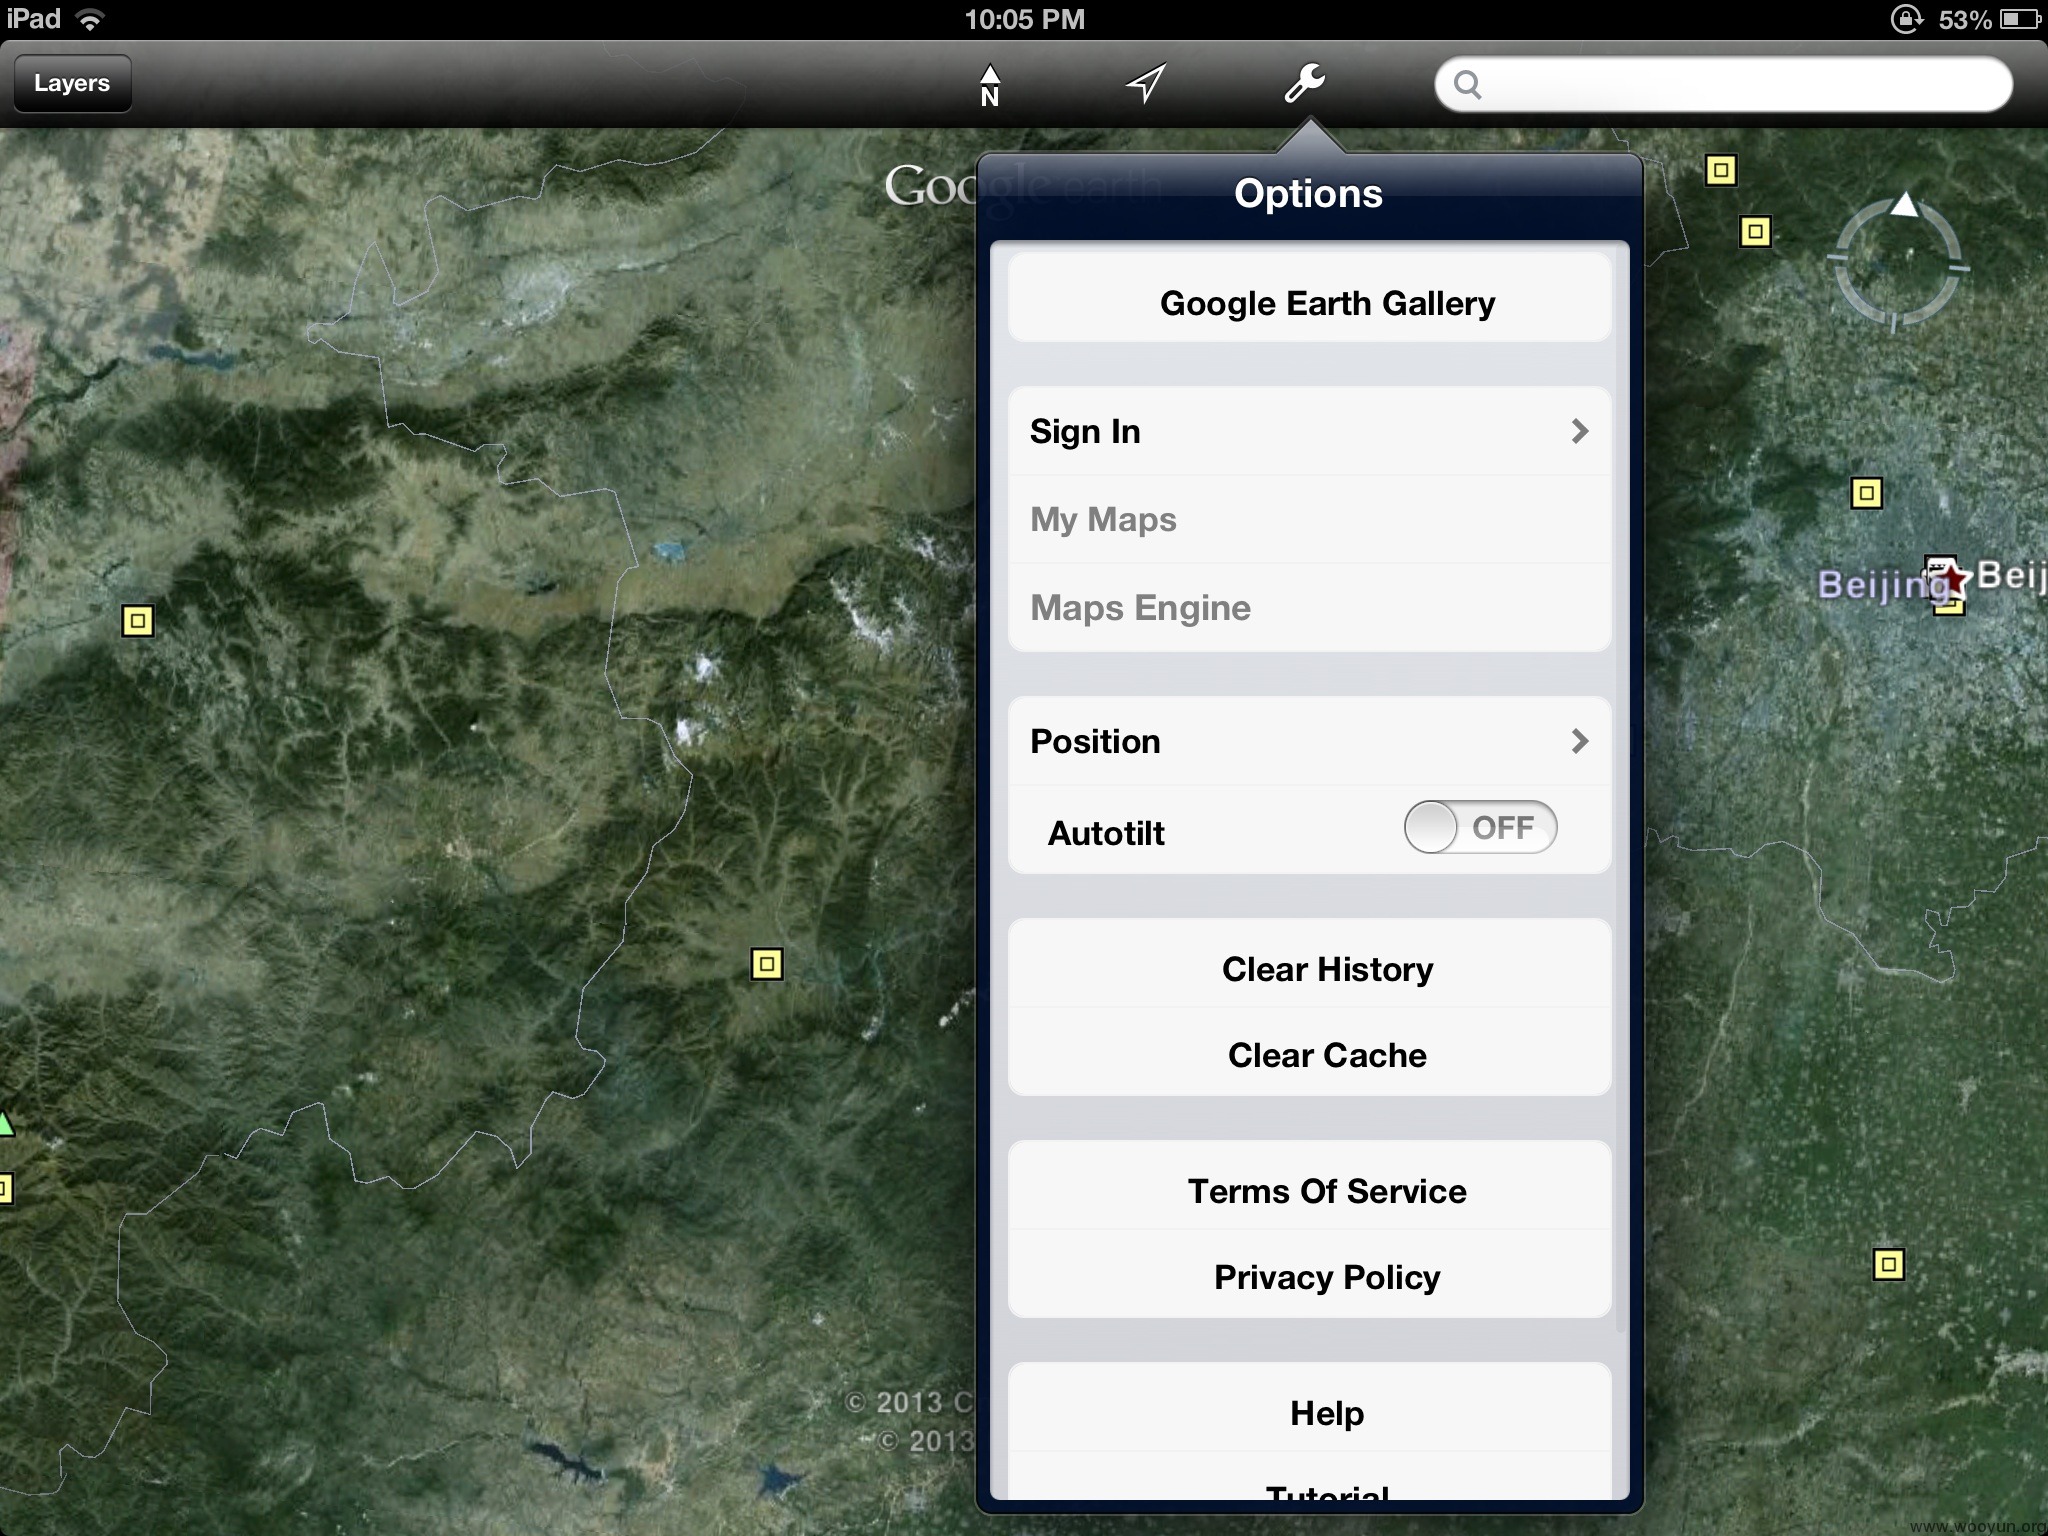2048x1536 pixels.
Task: Tap the Wi-Fi status icon
Action: coord(91,19)
